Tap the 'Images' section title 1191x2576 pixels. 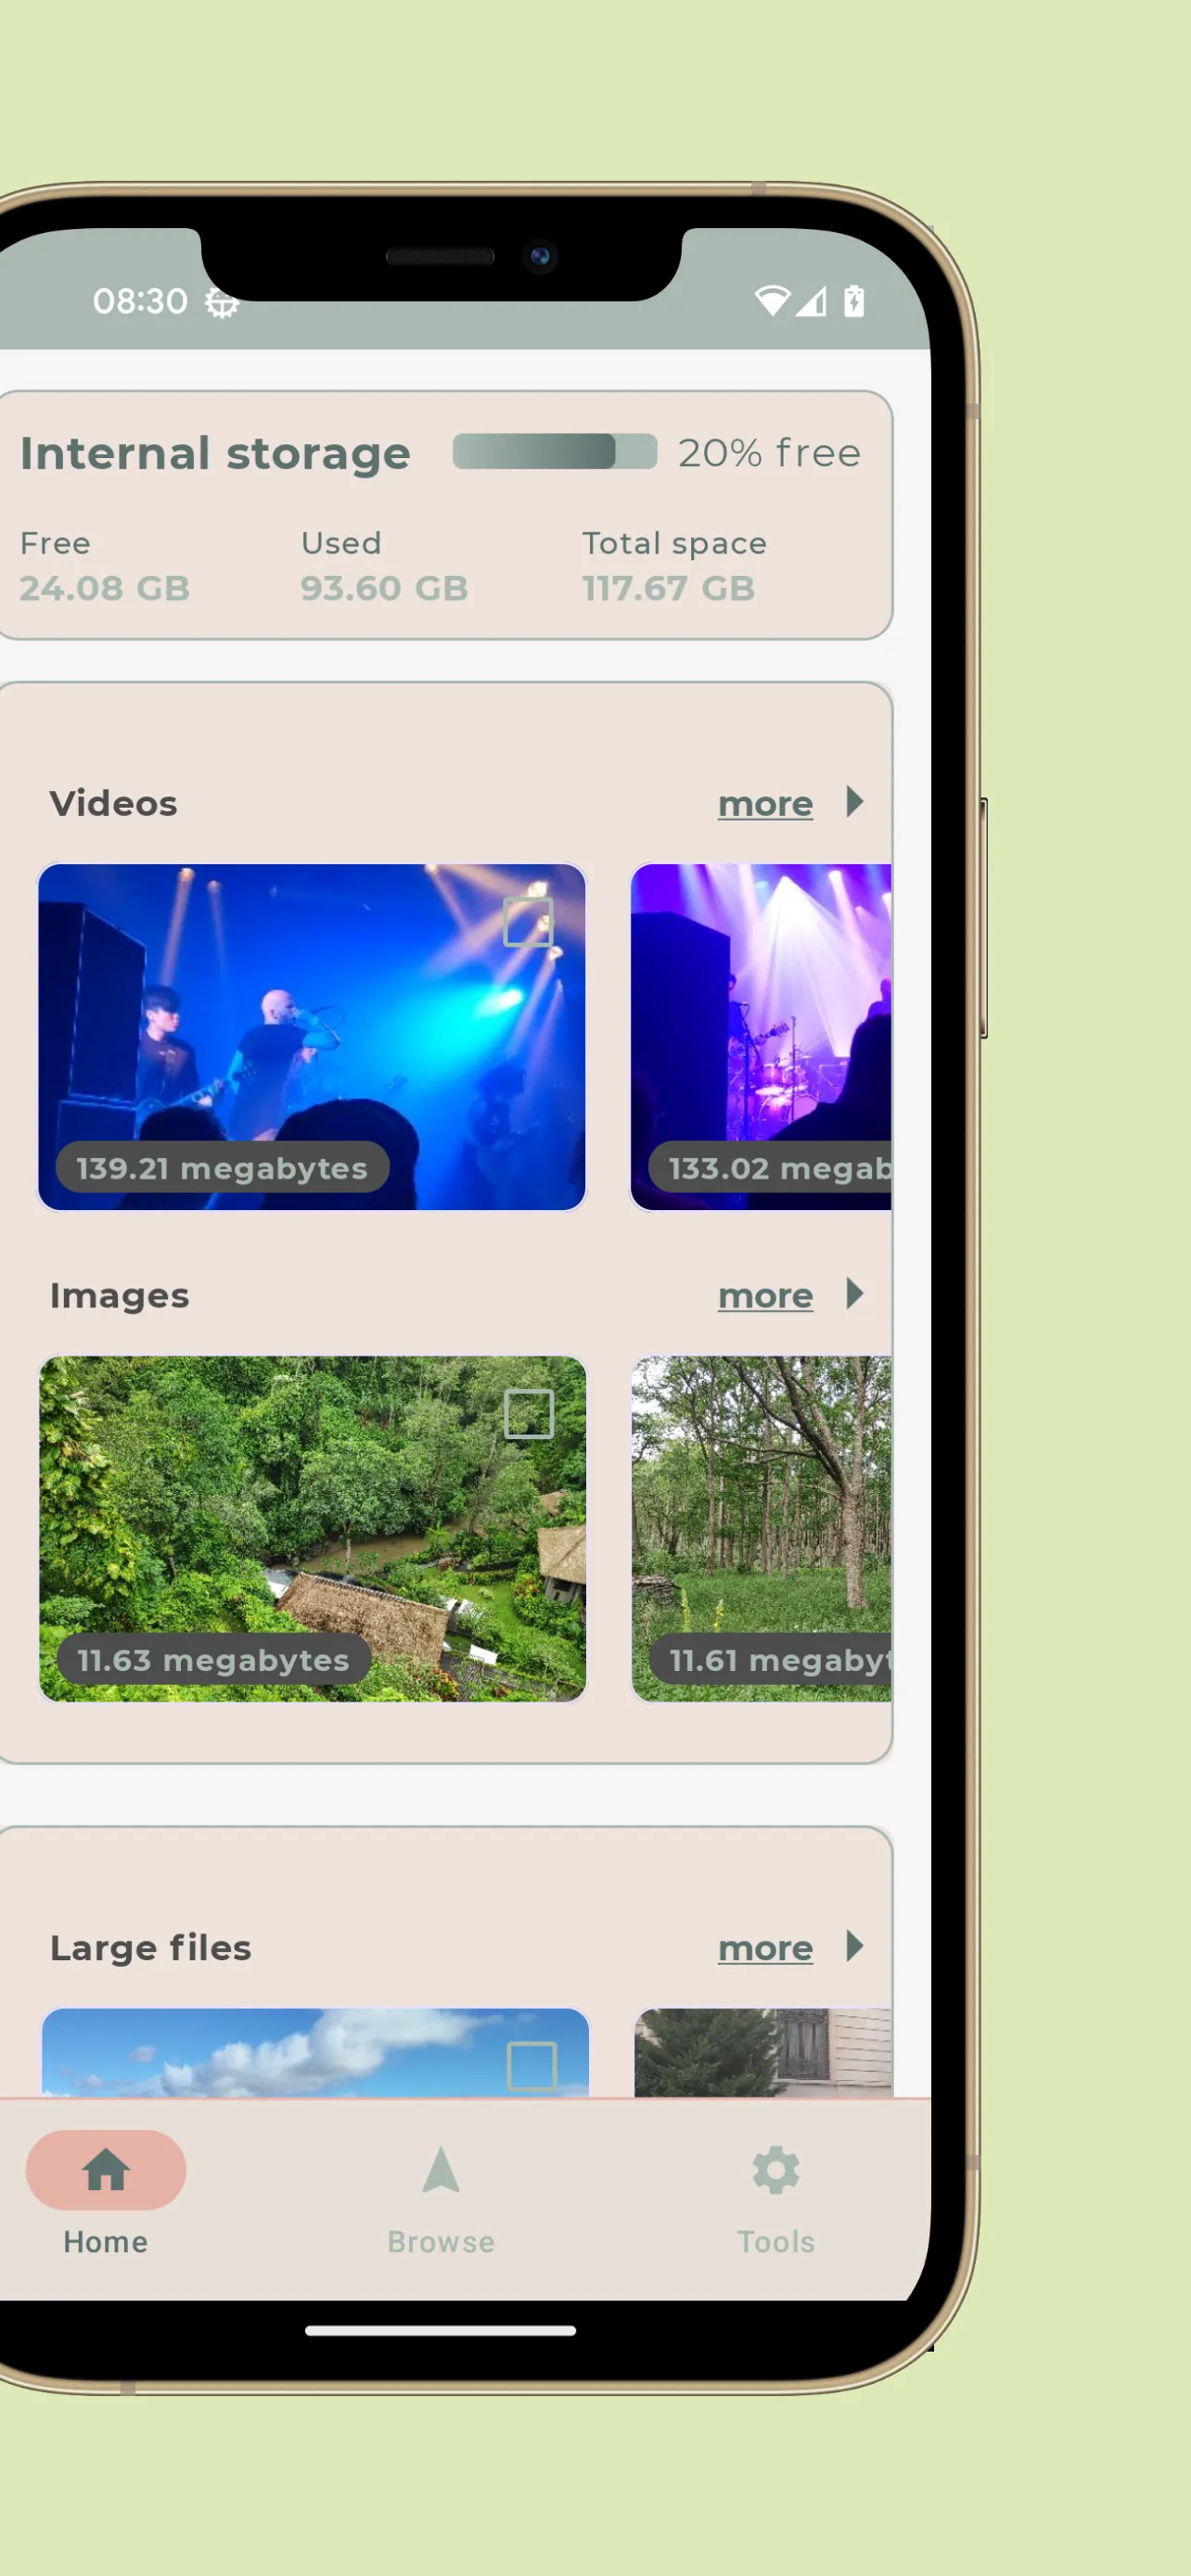(x=120, y=1295)
